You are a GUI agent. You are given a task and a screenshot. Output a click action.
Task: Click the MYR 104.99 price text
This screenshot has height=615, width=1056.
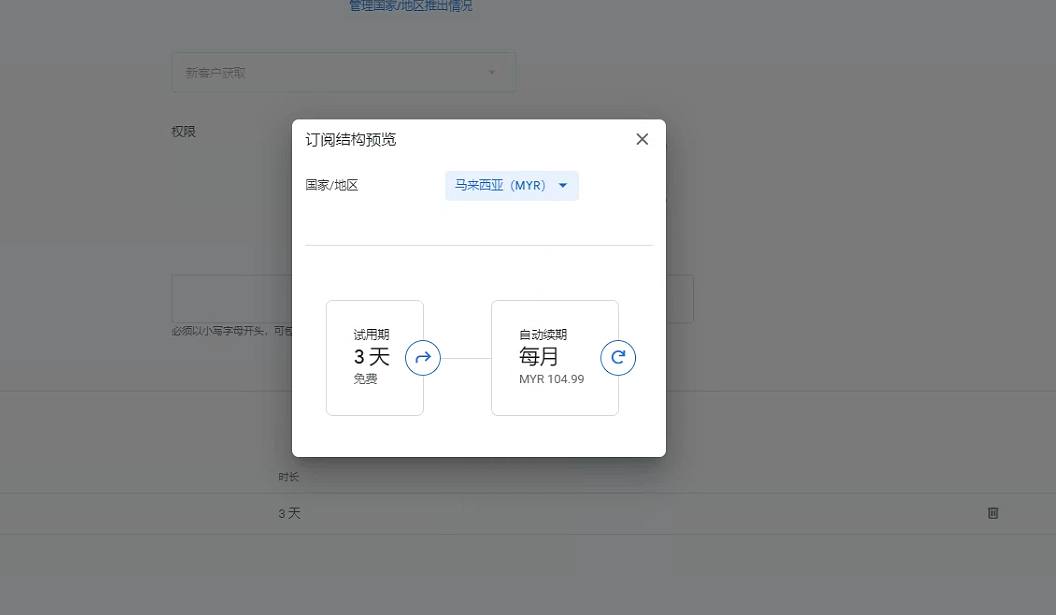pos(552,379)
